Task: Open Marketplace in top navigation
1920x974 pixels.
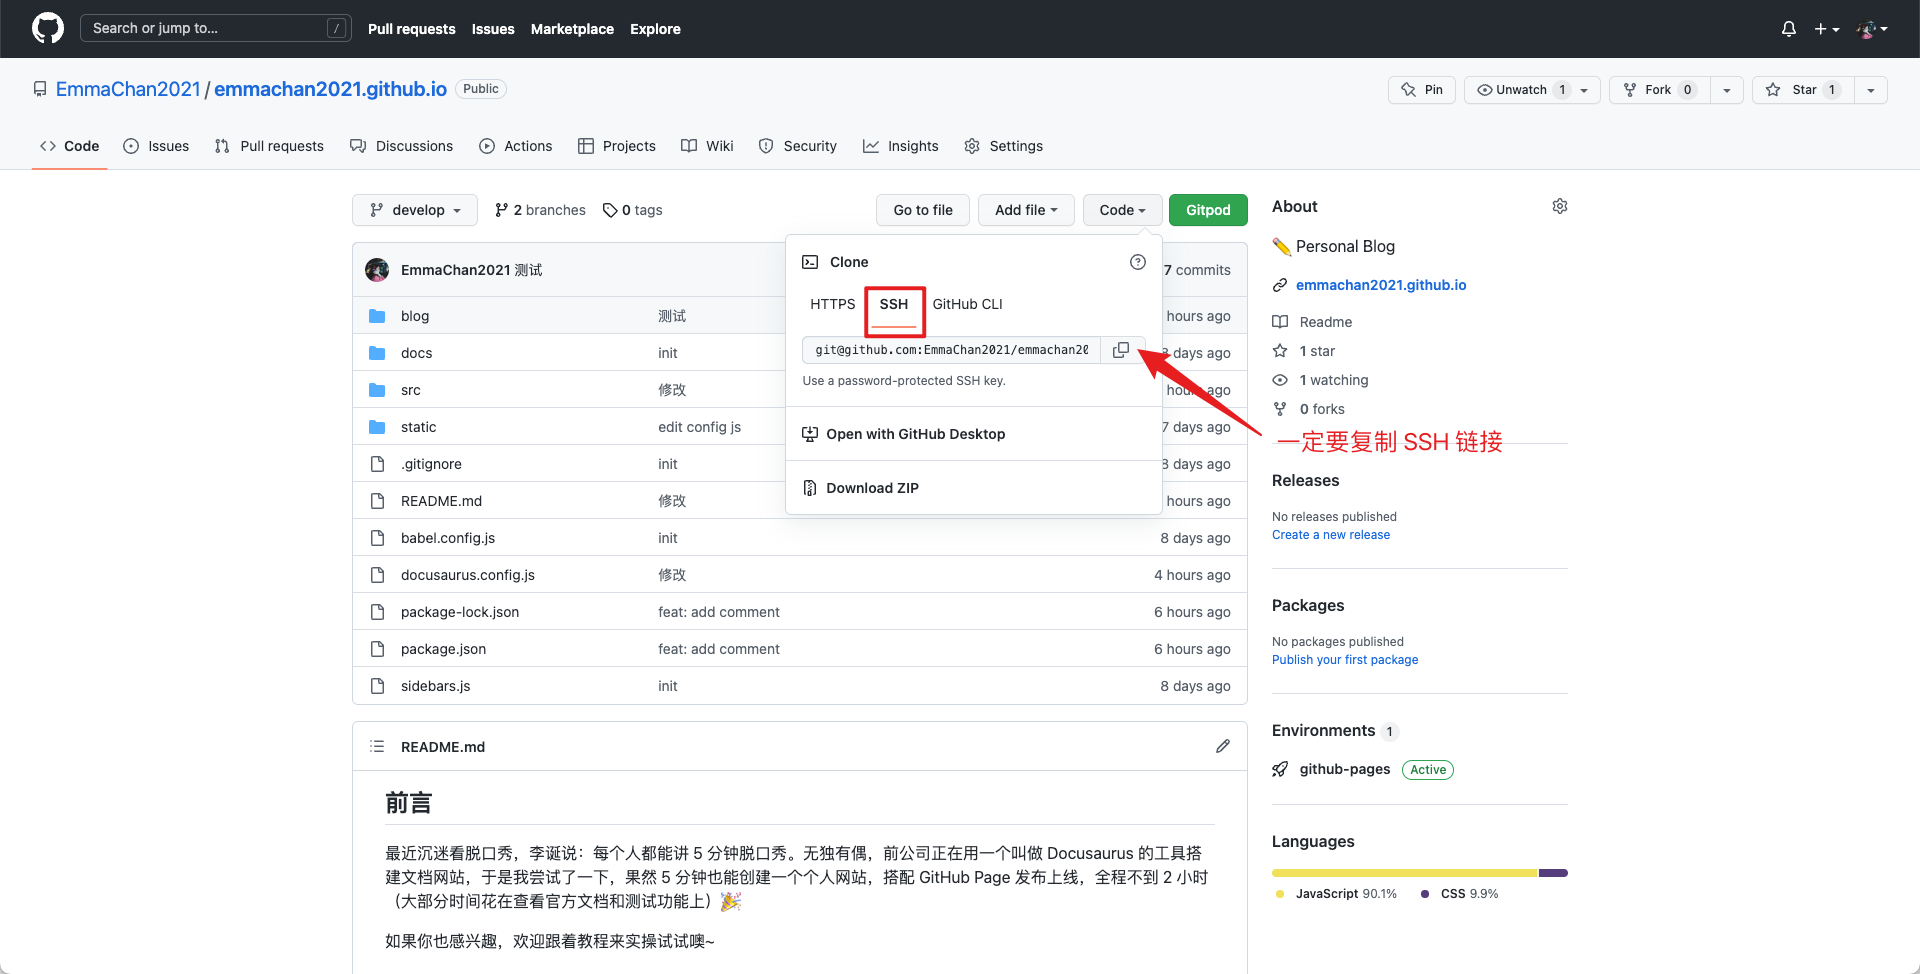Action: click(x=572, y=29)
